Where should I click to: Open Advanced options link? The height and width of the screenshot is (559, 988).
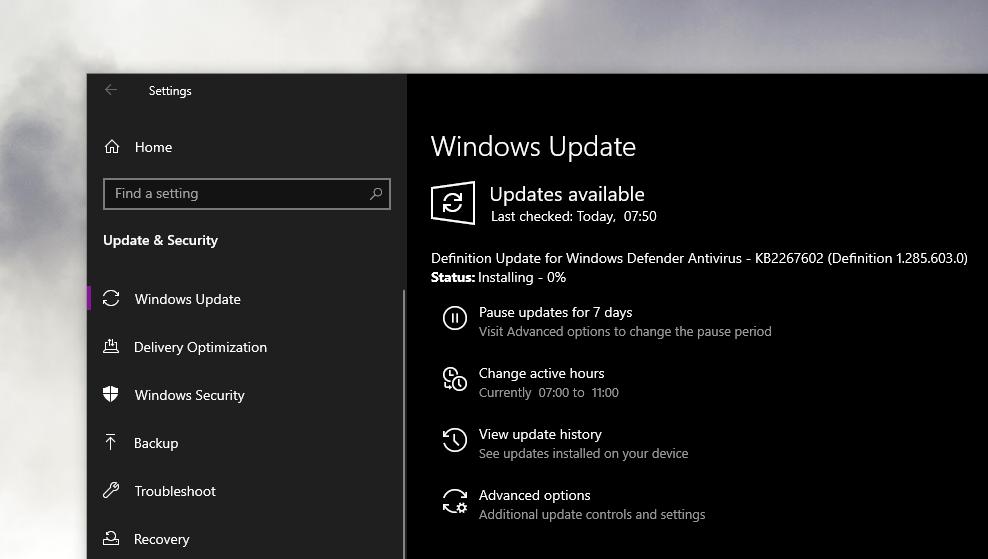(534, 495)
